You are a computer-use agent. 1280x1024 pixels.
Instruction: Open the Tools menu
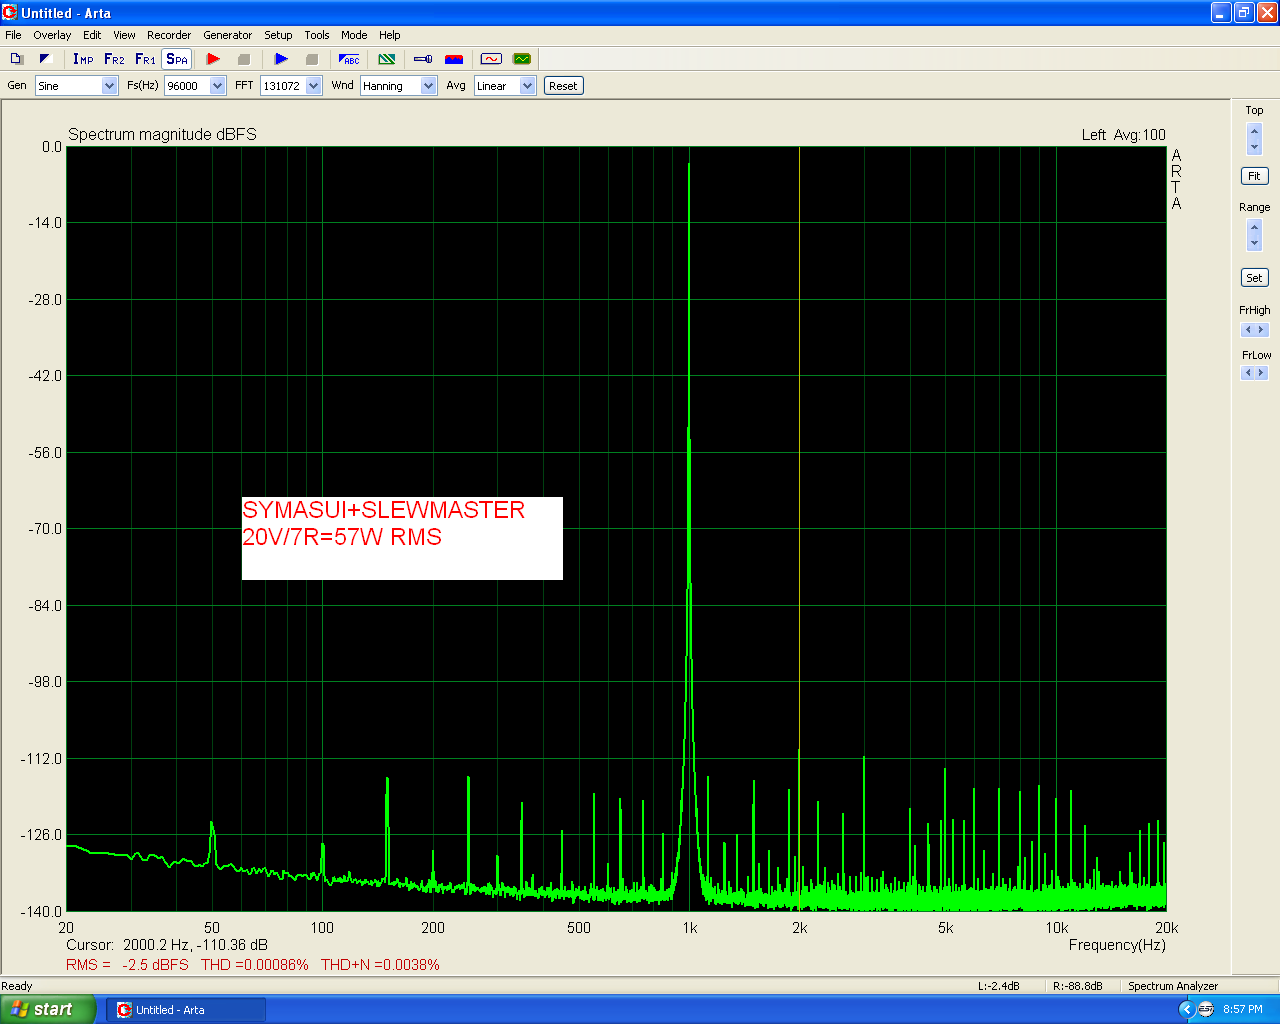coord(317,35)
